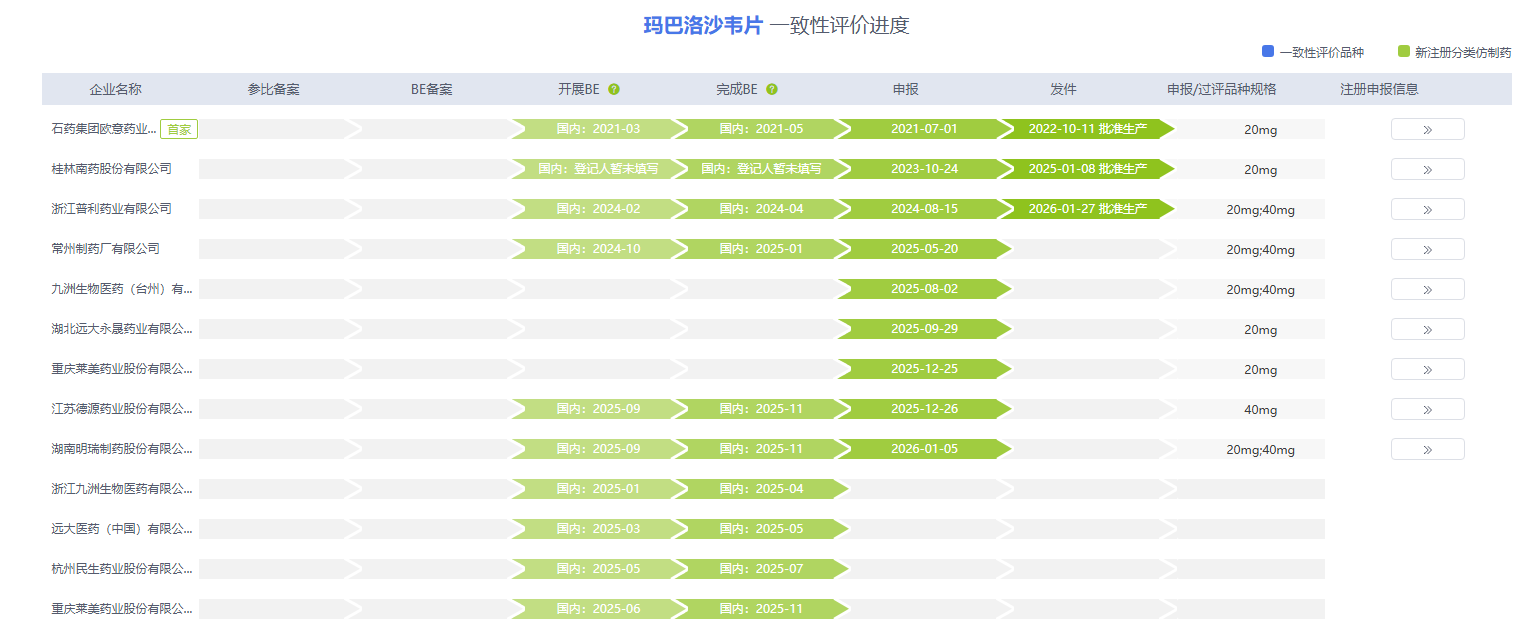
Task: Select the 2025-08-02 申报 cell
Action: point(924,289)
